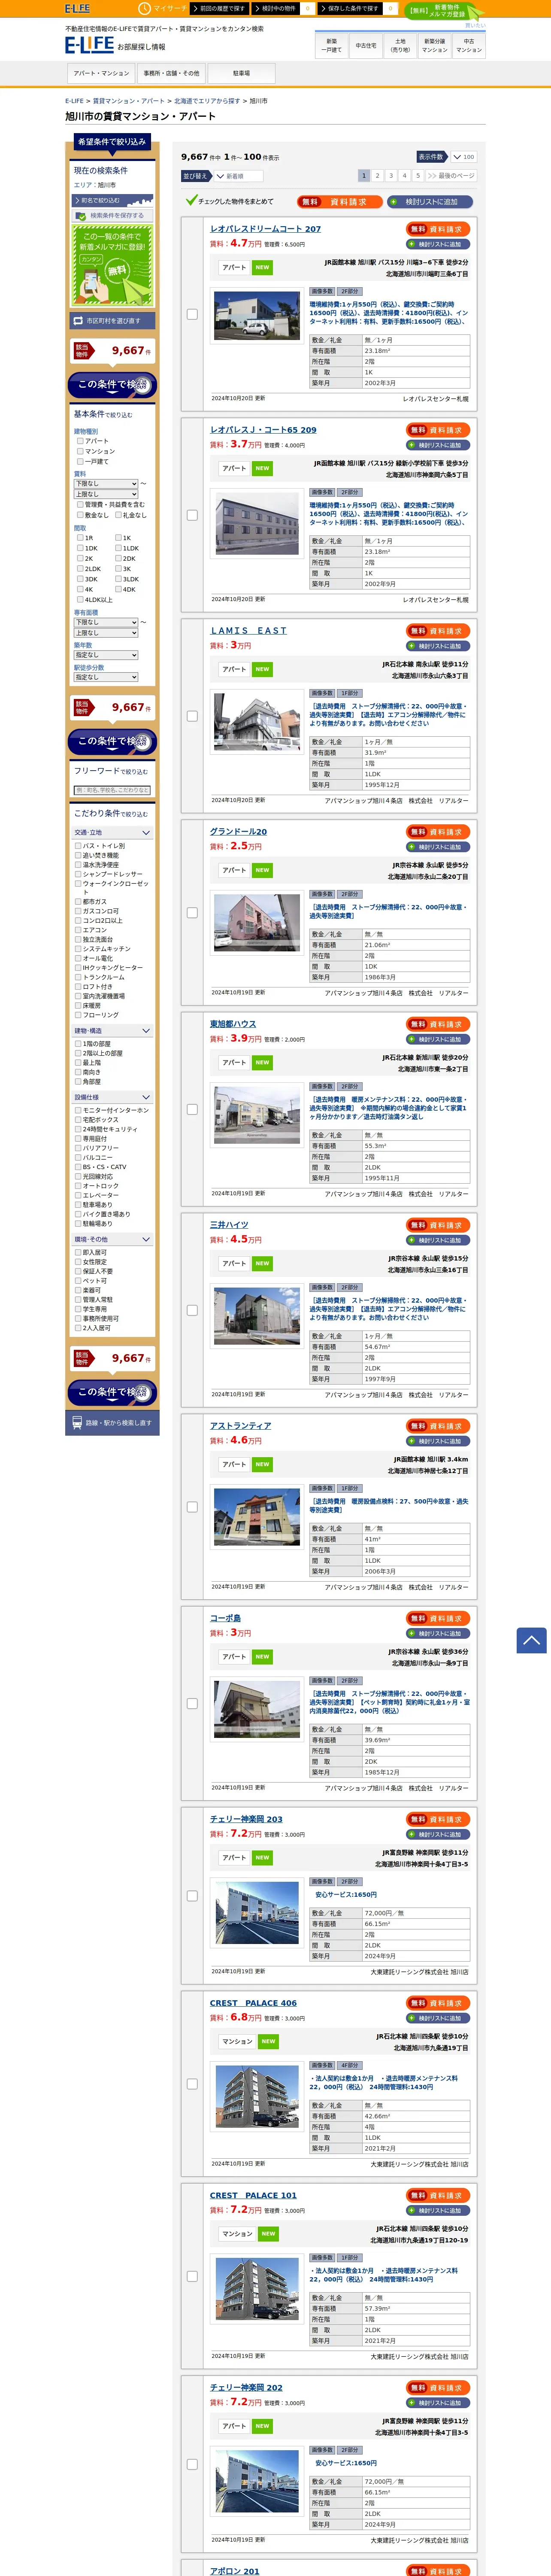This screenshot has height=2576, width=551.
Task: Open レオパレスJ・コート65 209 listing link
Action: coord(263,430)
